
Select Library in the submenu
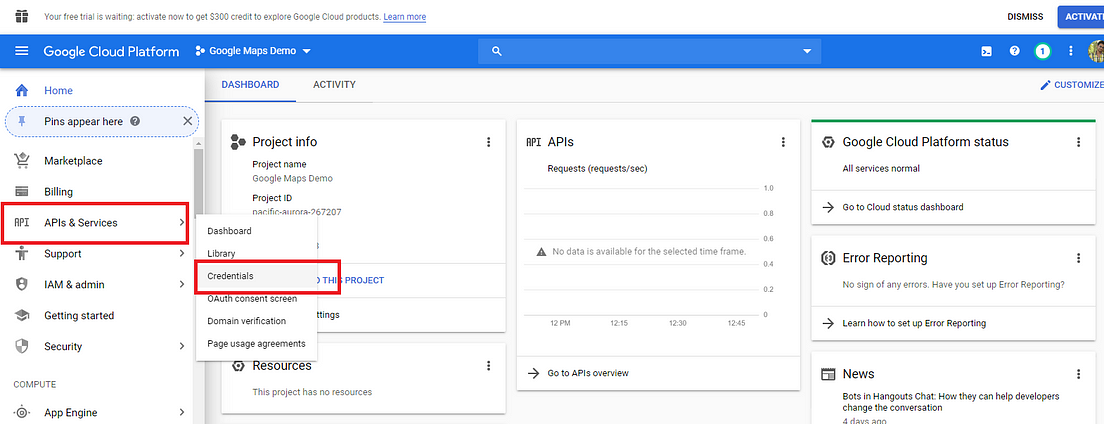257,254
